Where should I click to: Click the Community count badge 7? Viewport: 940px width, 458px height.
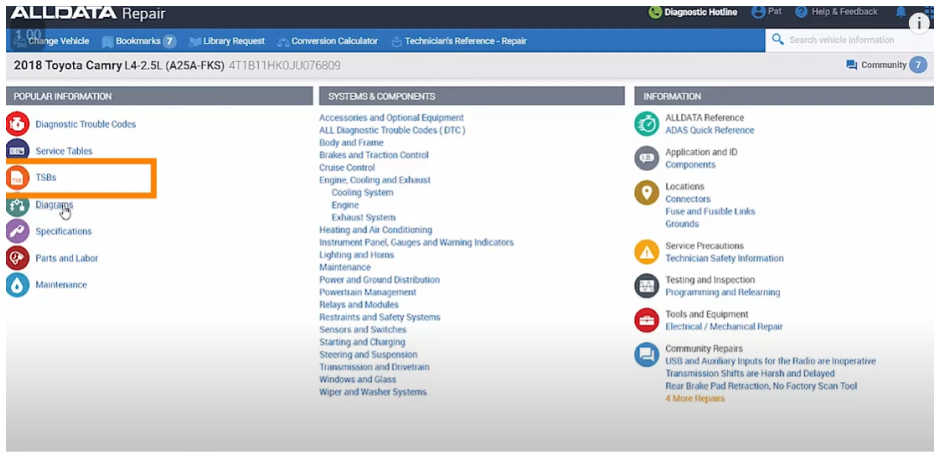pyautogui.click(x=918, y=65)
